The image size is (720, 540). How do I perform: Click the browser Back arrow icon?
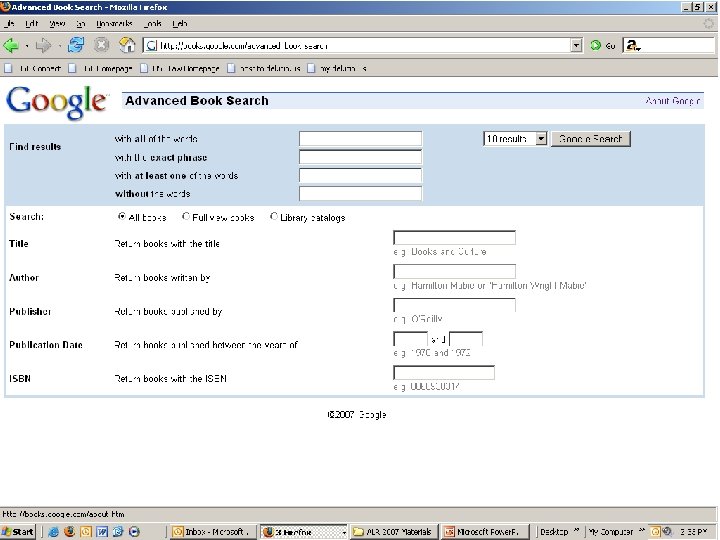(11, 45)
